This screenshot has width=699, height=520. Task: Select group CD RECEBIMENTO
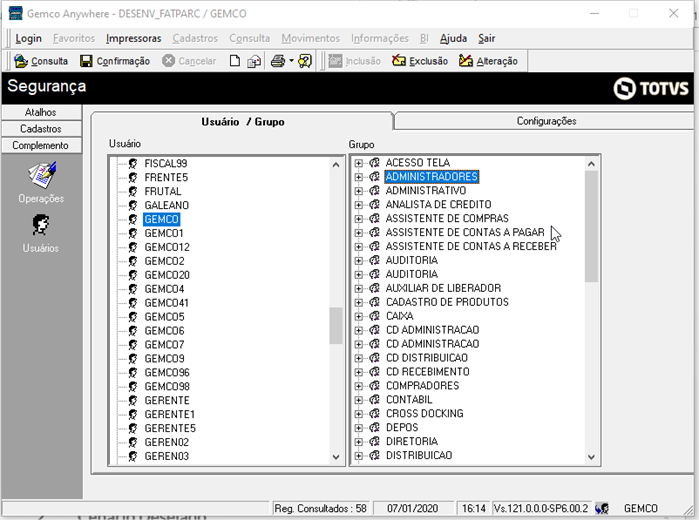pyautogui.click(x=428, y=371)
